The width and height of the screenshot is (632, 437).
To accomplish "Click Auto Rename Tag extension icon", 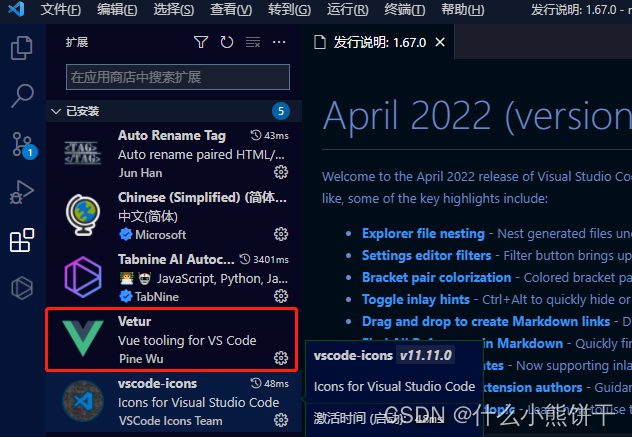I will [x=83, y=154].
